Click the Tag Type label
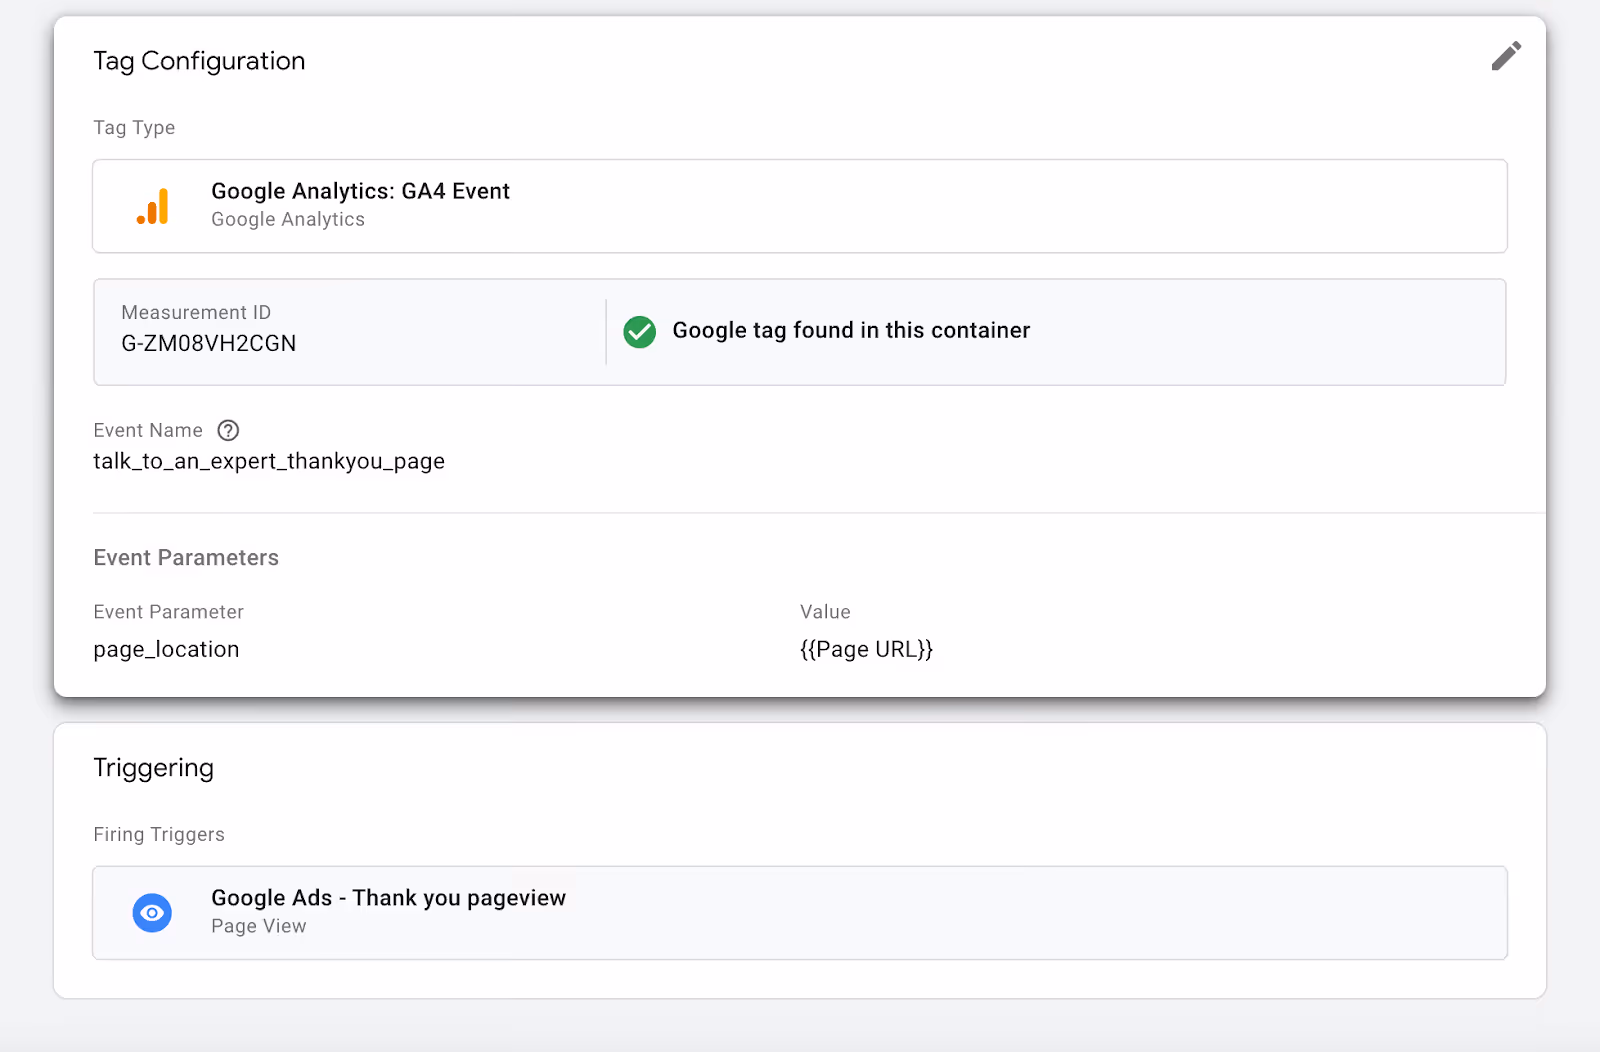 134,128
